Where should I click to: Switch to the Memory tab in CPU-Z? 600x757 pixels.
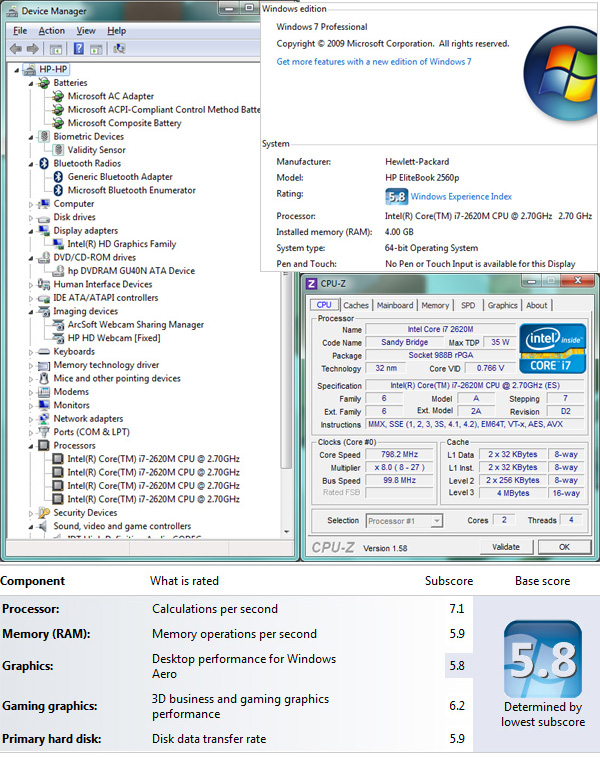click(435, 305)
